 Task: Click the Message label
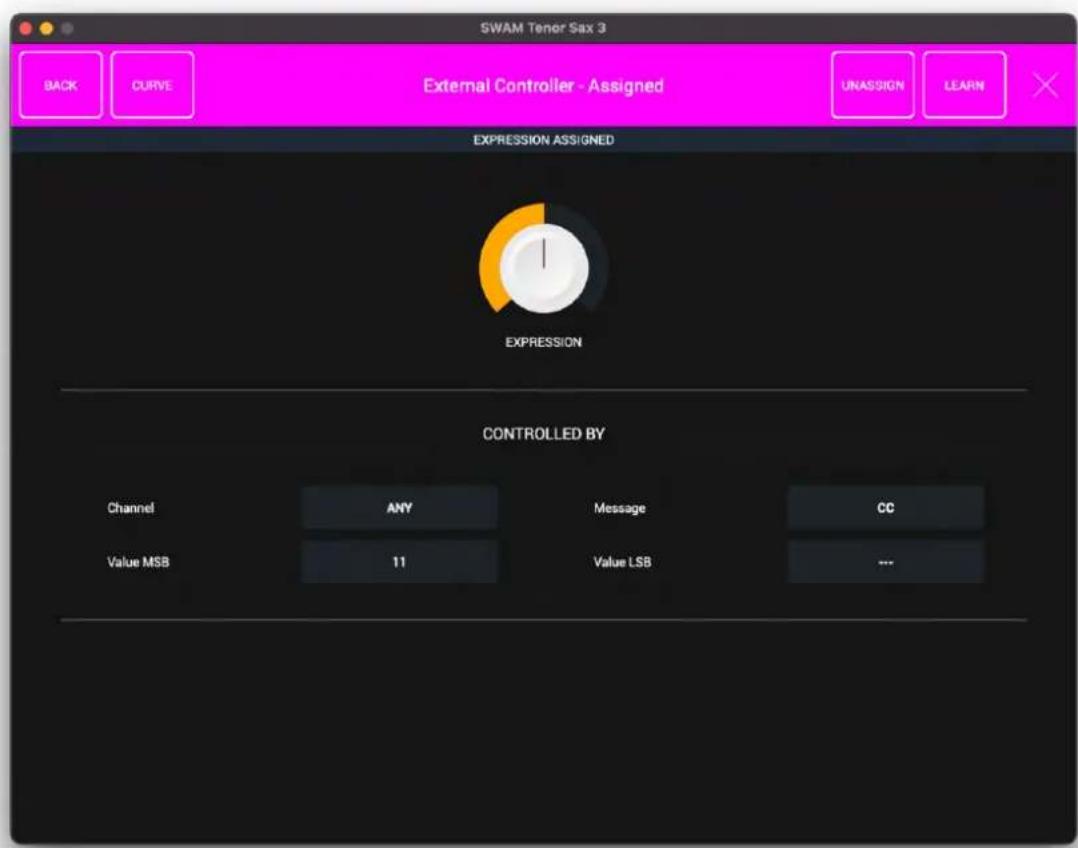coord(619,508)
